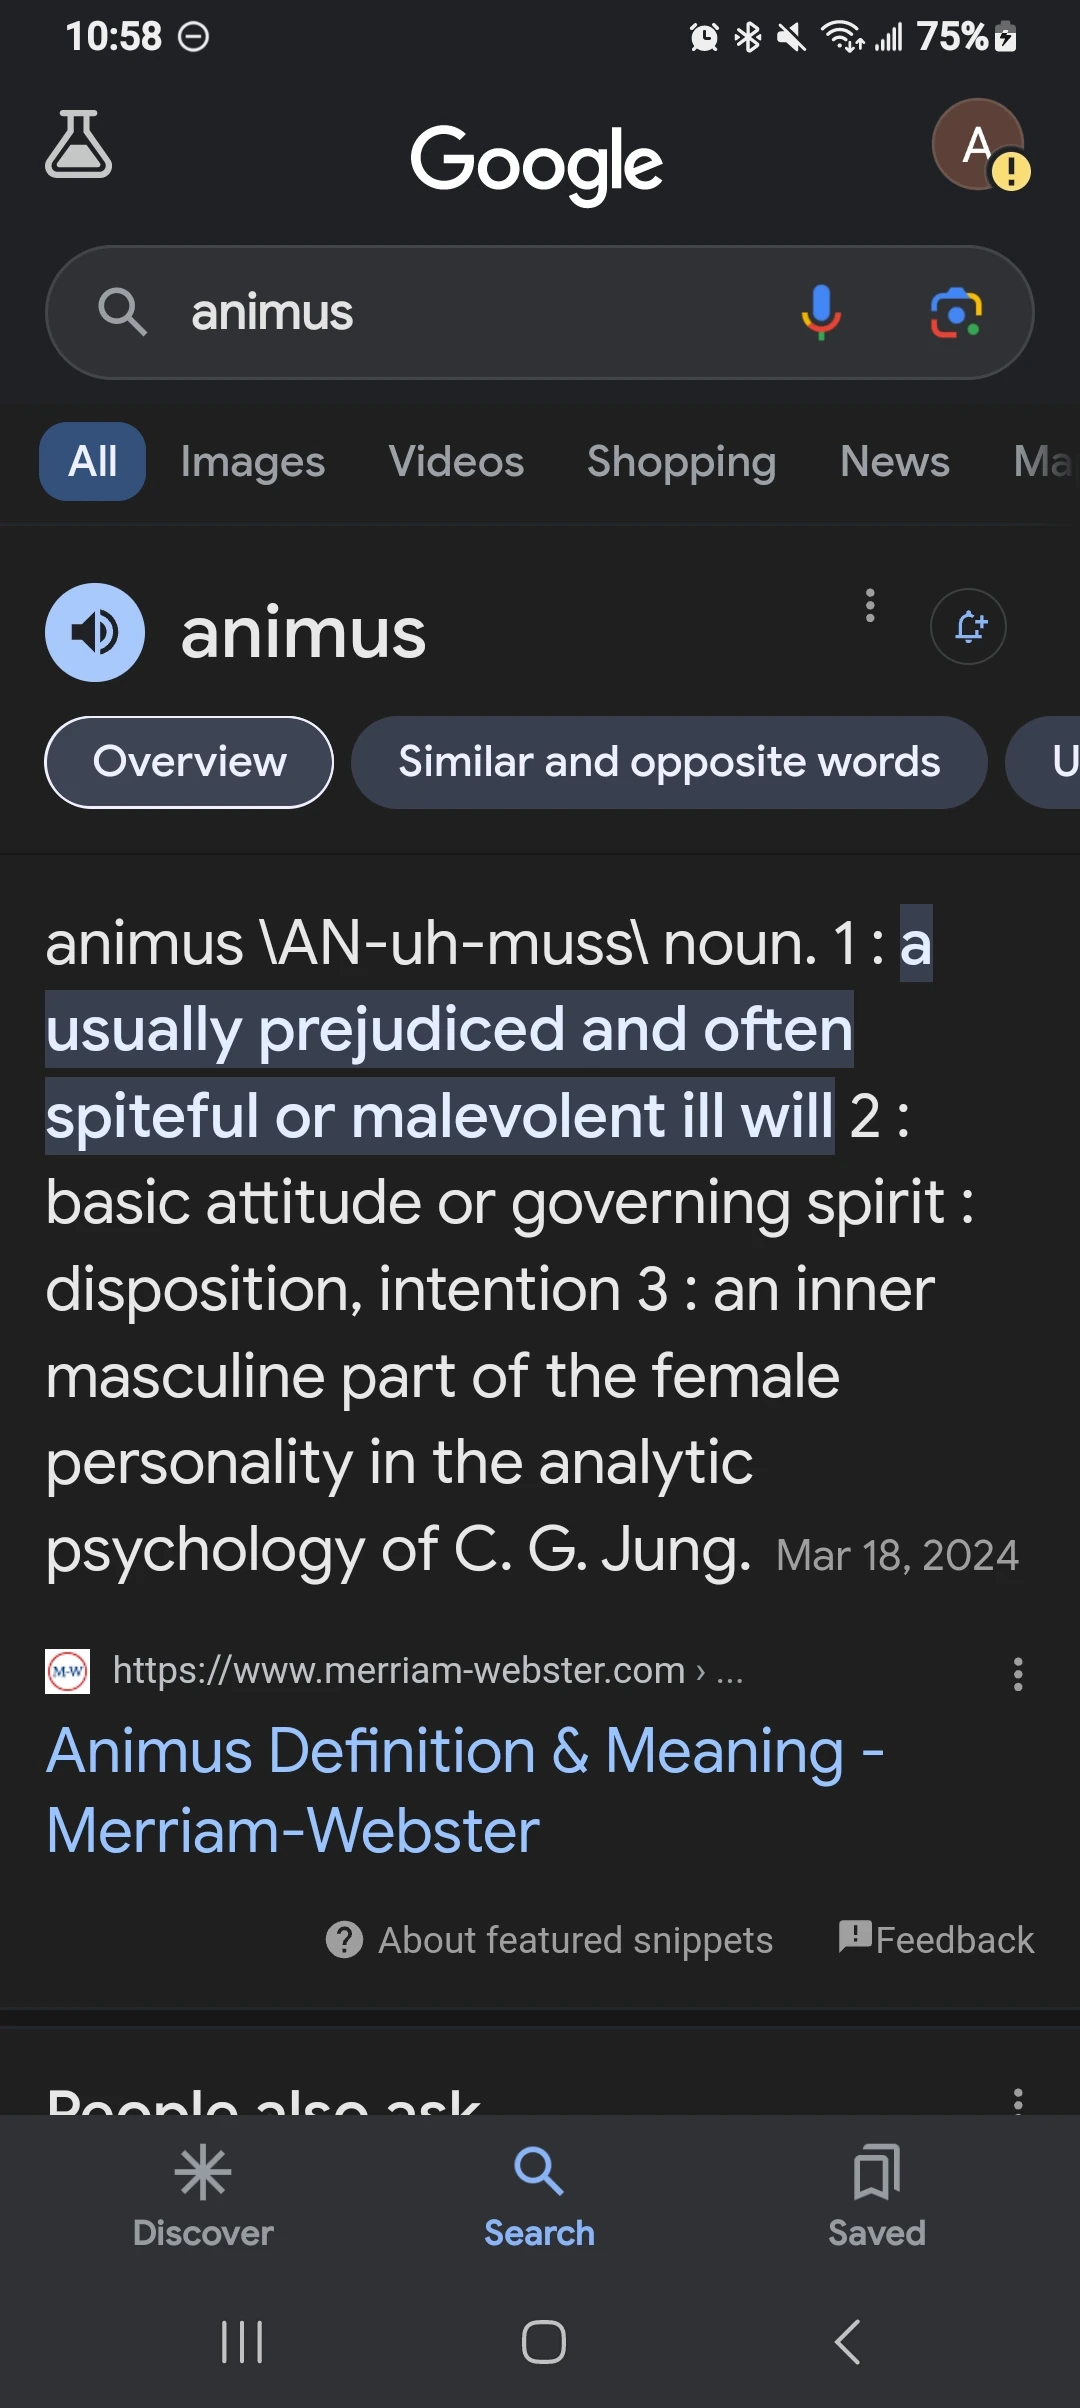Open About featured snippets help
The height and width of the screenshot is (2408, 1080).
(x=550, y=1940)
